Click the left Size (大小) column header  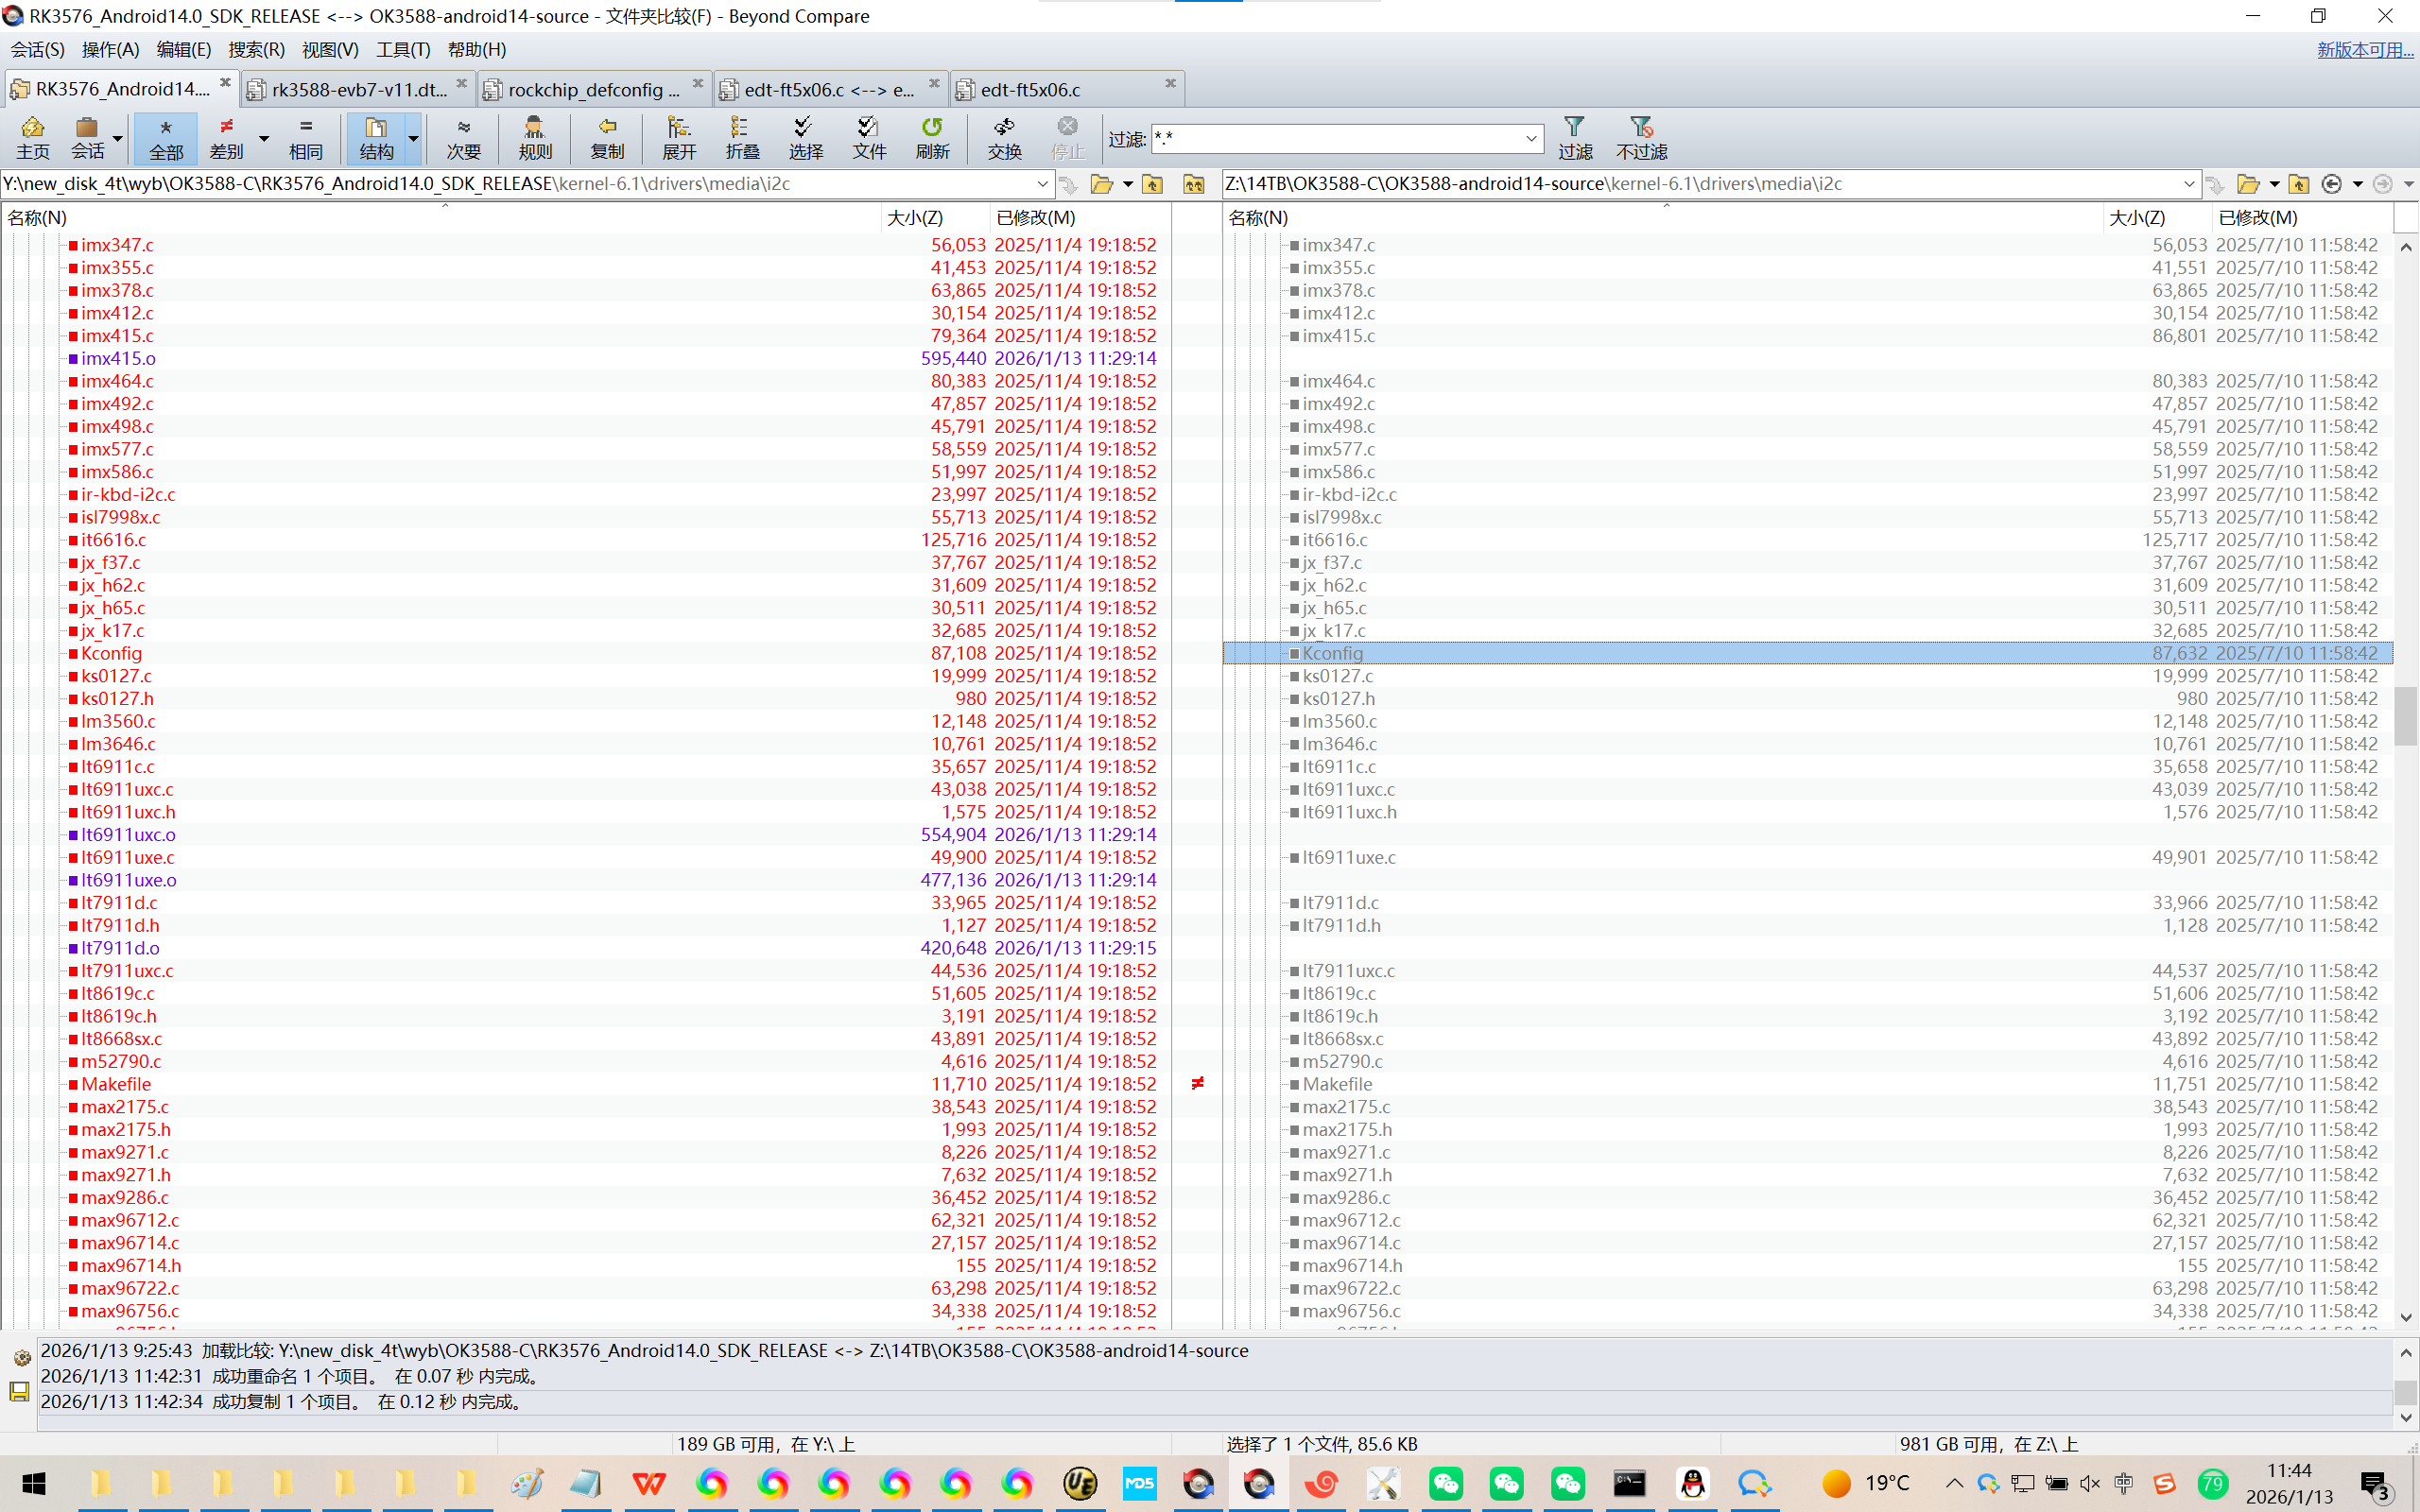[915, 217]
